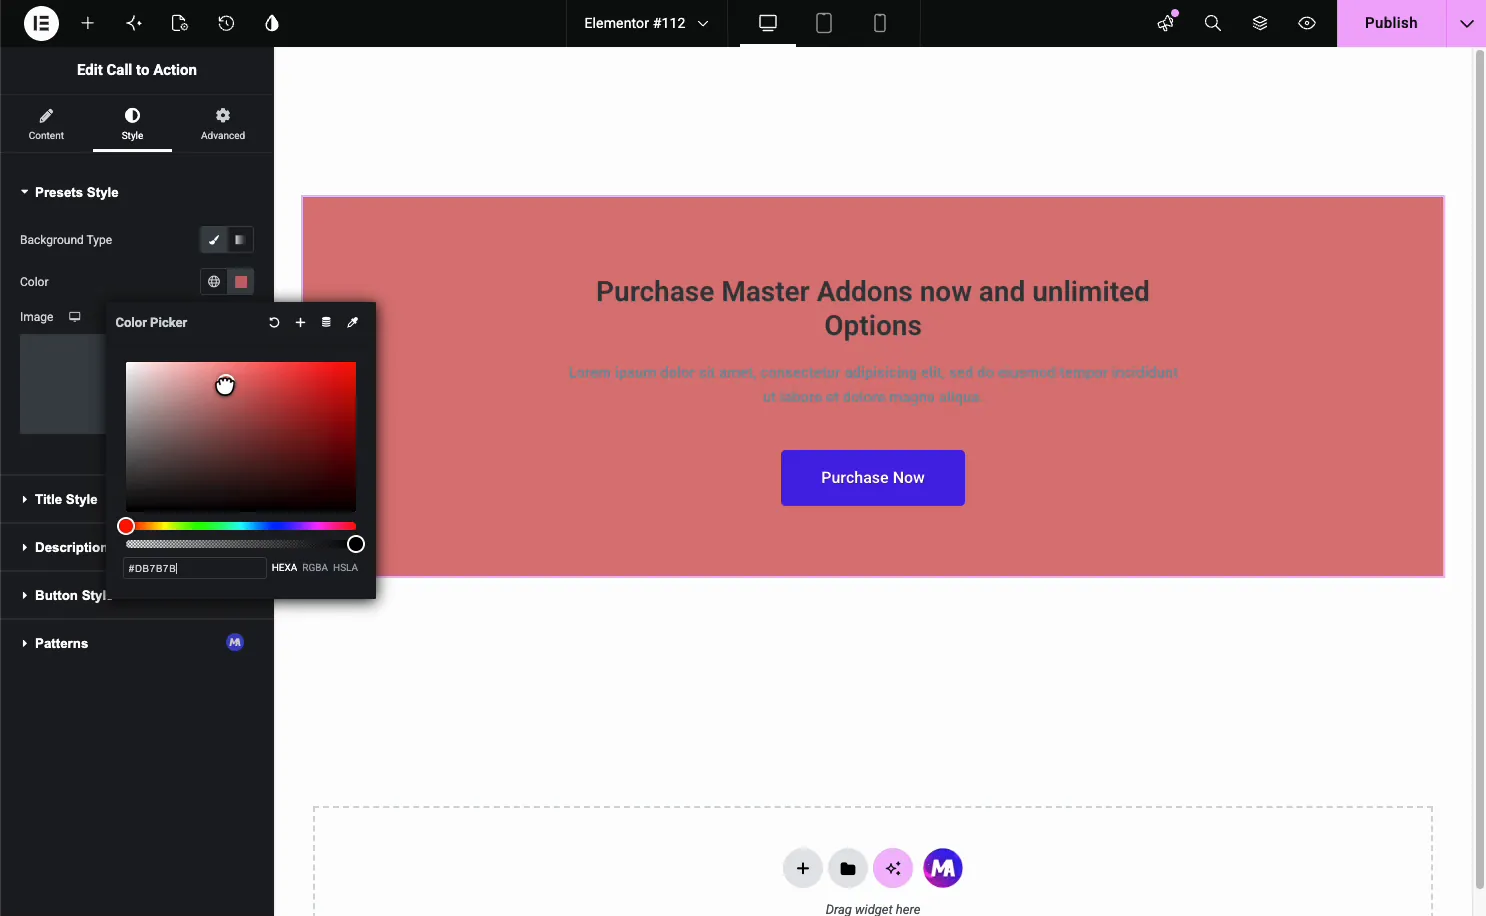
Task: Expand the Title Style section
Action: point(59,499)
